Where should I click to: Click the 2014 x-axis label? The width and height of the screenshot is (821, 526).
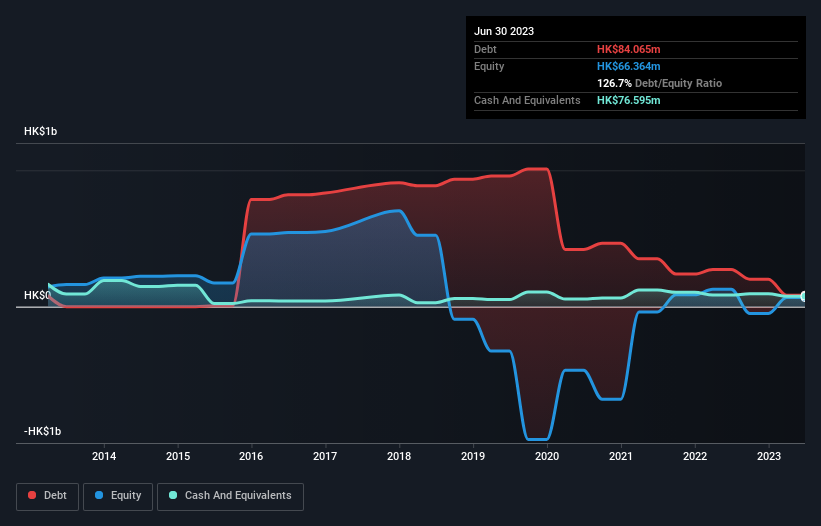(x=104, y=456)
